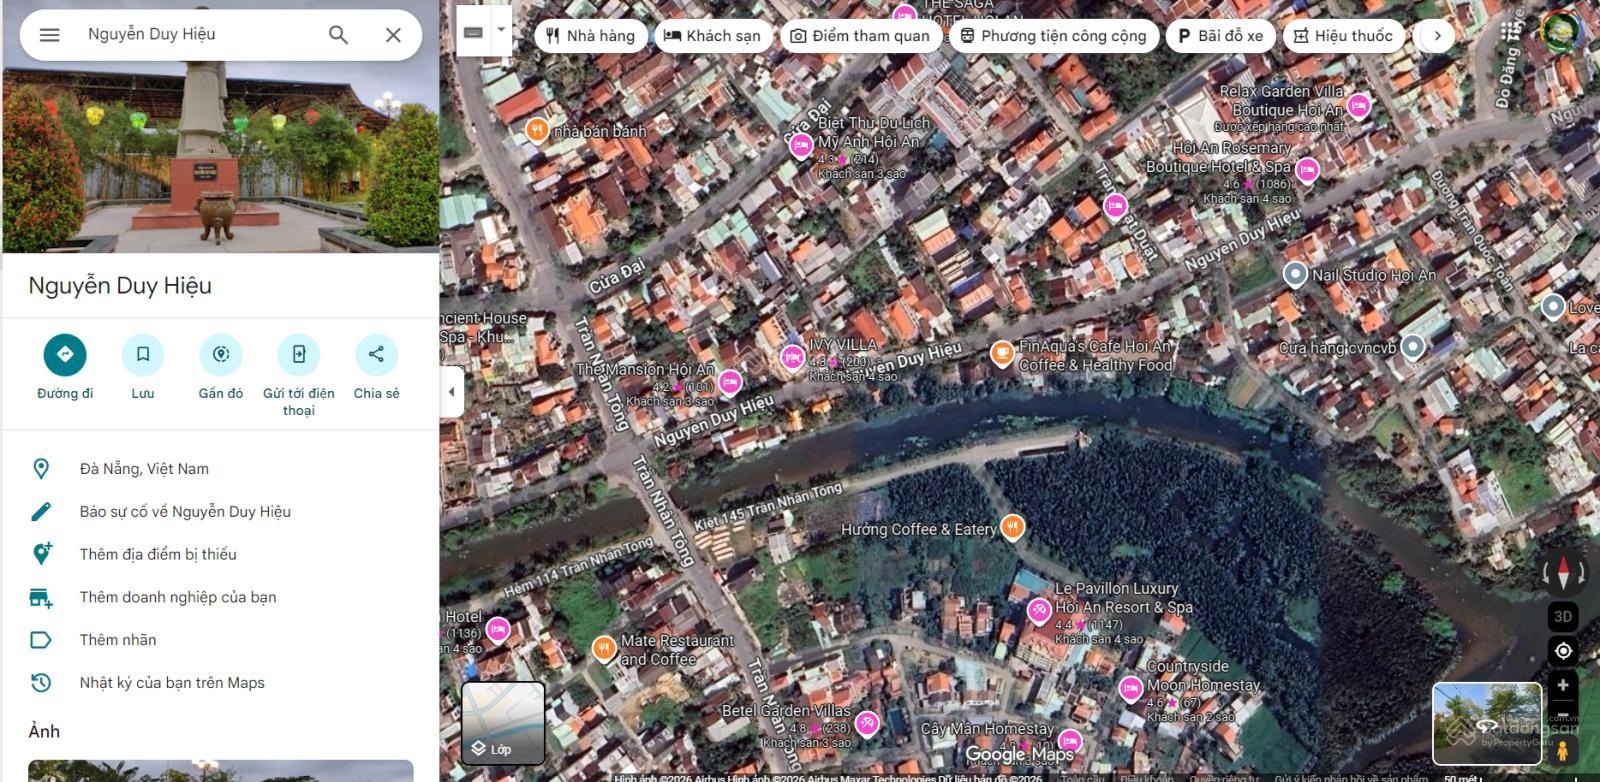Select the Bãi đỗ xe chip
Screen dimensions: 1600x782
tap(1220, 36)
